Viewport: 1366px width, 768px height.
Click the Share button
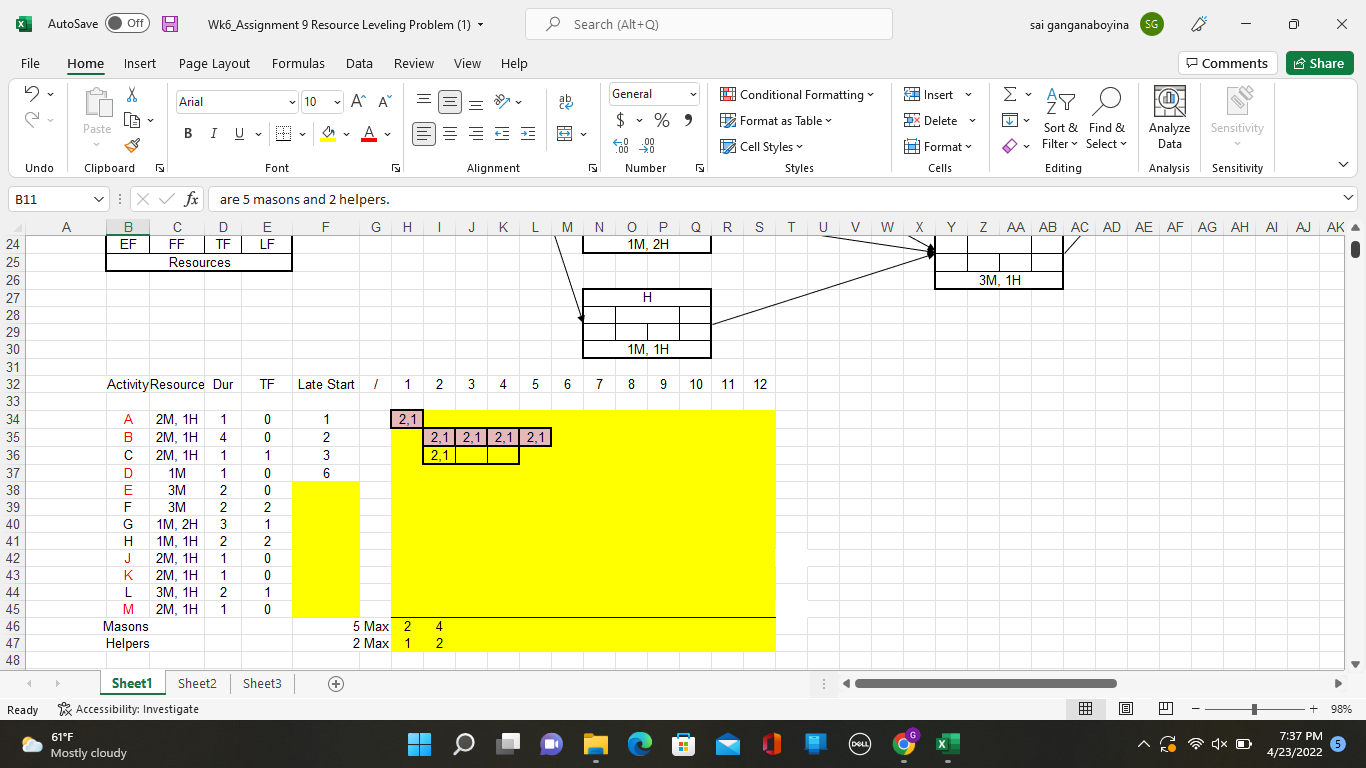pos(1318,63)
